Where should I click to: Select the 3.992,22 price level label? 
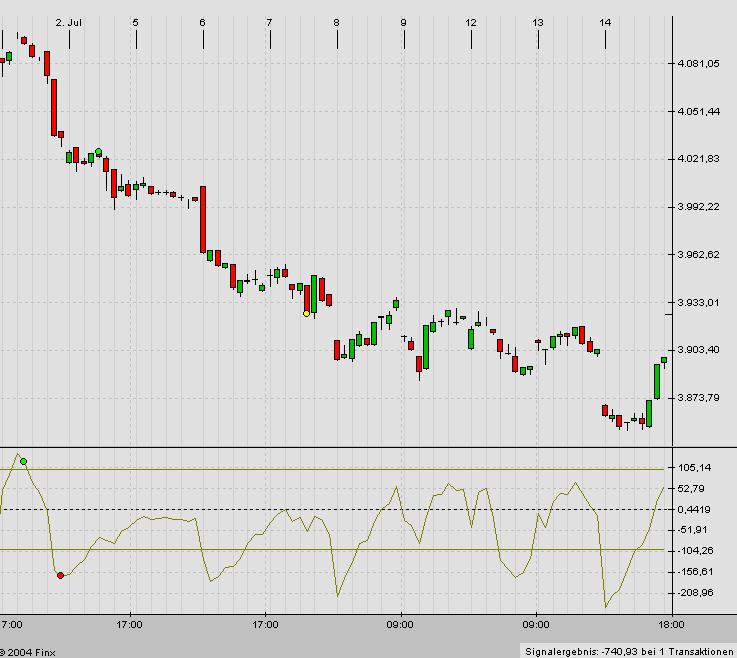(699, 206)
